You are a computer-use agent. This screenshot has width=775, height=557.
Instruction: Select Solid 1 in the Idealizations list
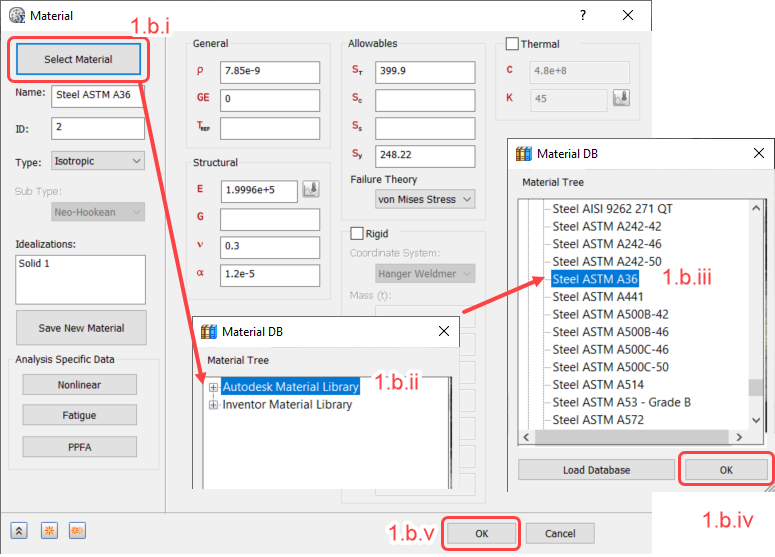point(34,263)
